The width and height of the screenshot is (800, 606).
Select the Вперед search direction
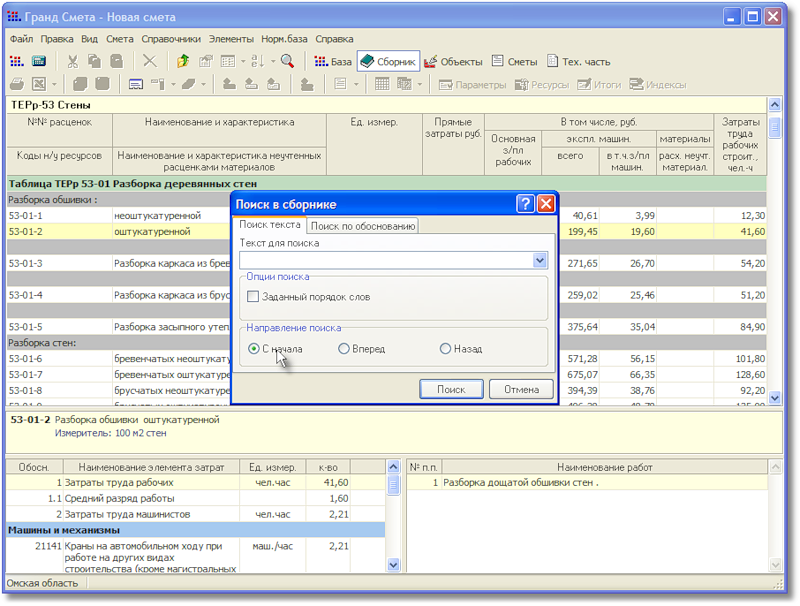(344, 349)
